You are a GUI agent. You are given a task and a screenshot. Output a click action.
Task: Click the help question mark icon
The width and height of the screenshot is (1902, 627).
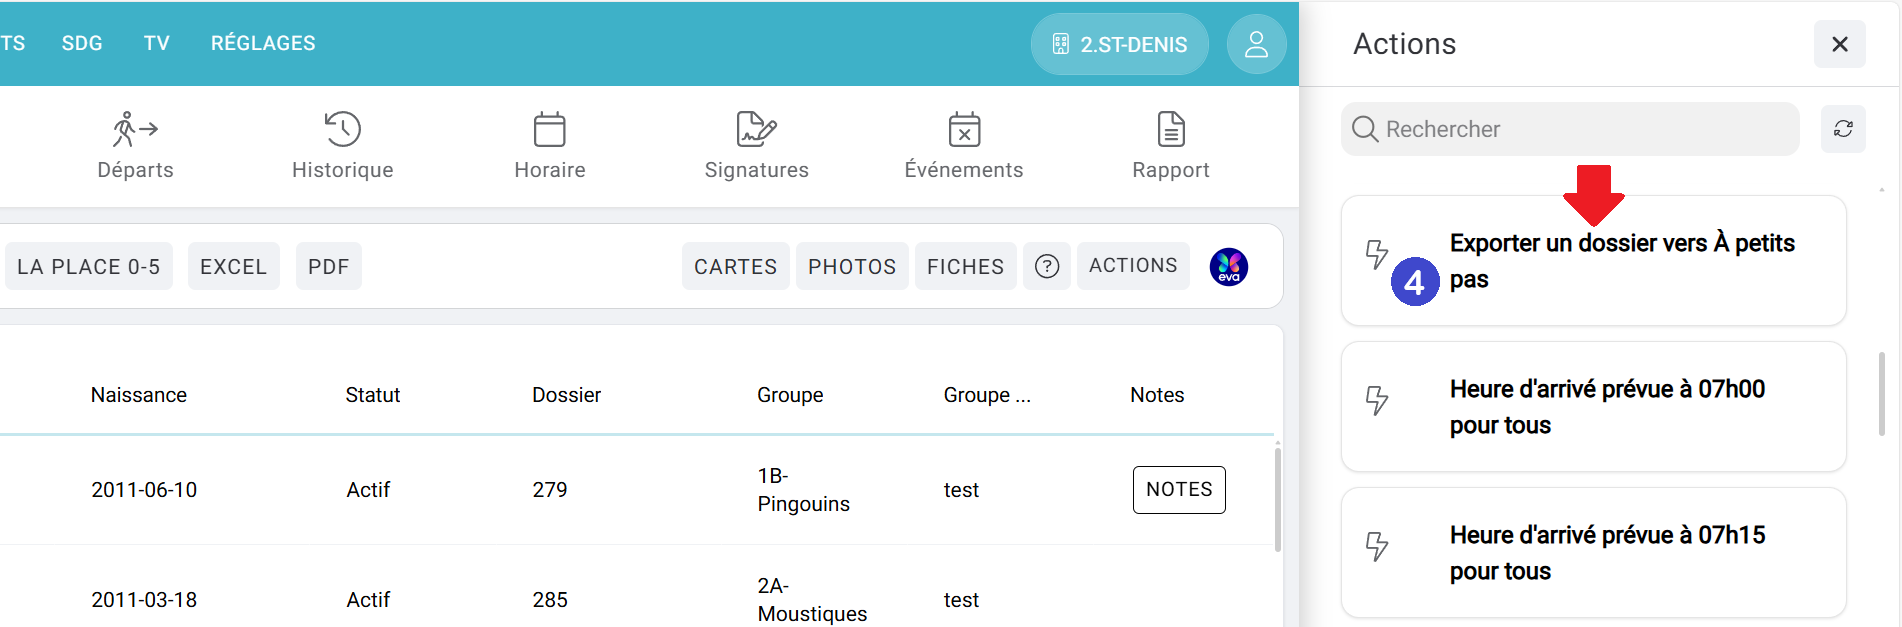coord(1046,266)
